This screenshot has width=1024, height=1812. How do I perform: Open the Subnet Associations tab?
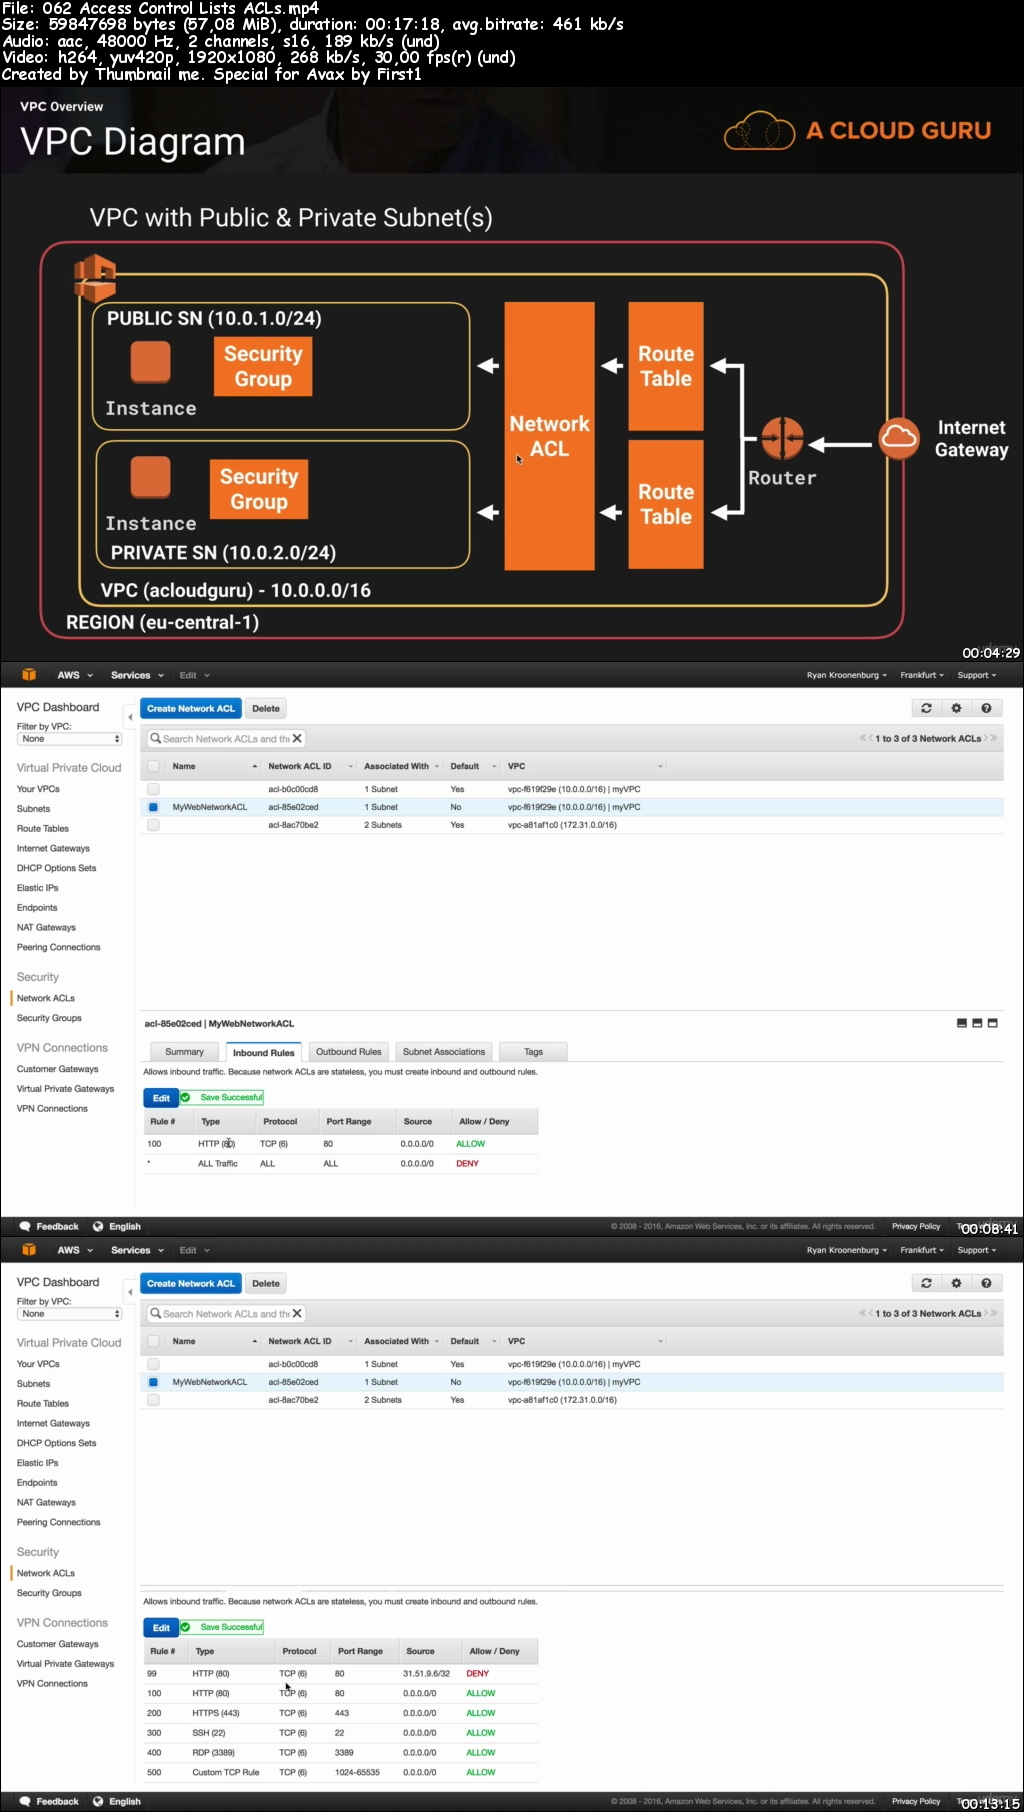pyautogui.click(x=444, y=1052)
